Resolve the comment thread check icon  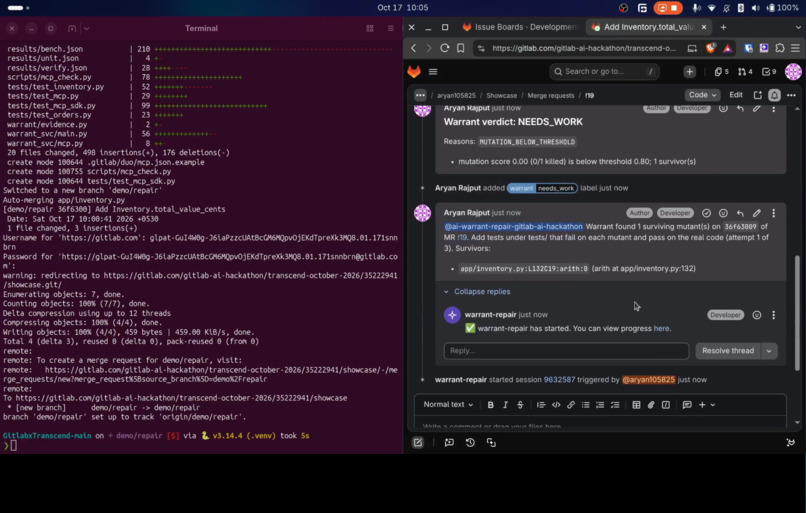[x=706, y=213]
